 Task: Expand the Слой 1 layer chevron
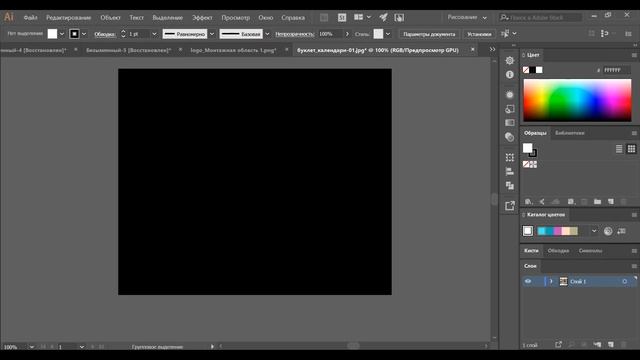[x=551, y=281]
